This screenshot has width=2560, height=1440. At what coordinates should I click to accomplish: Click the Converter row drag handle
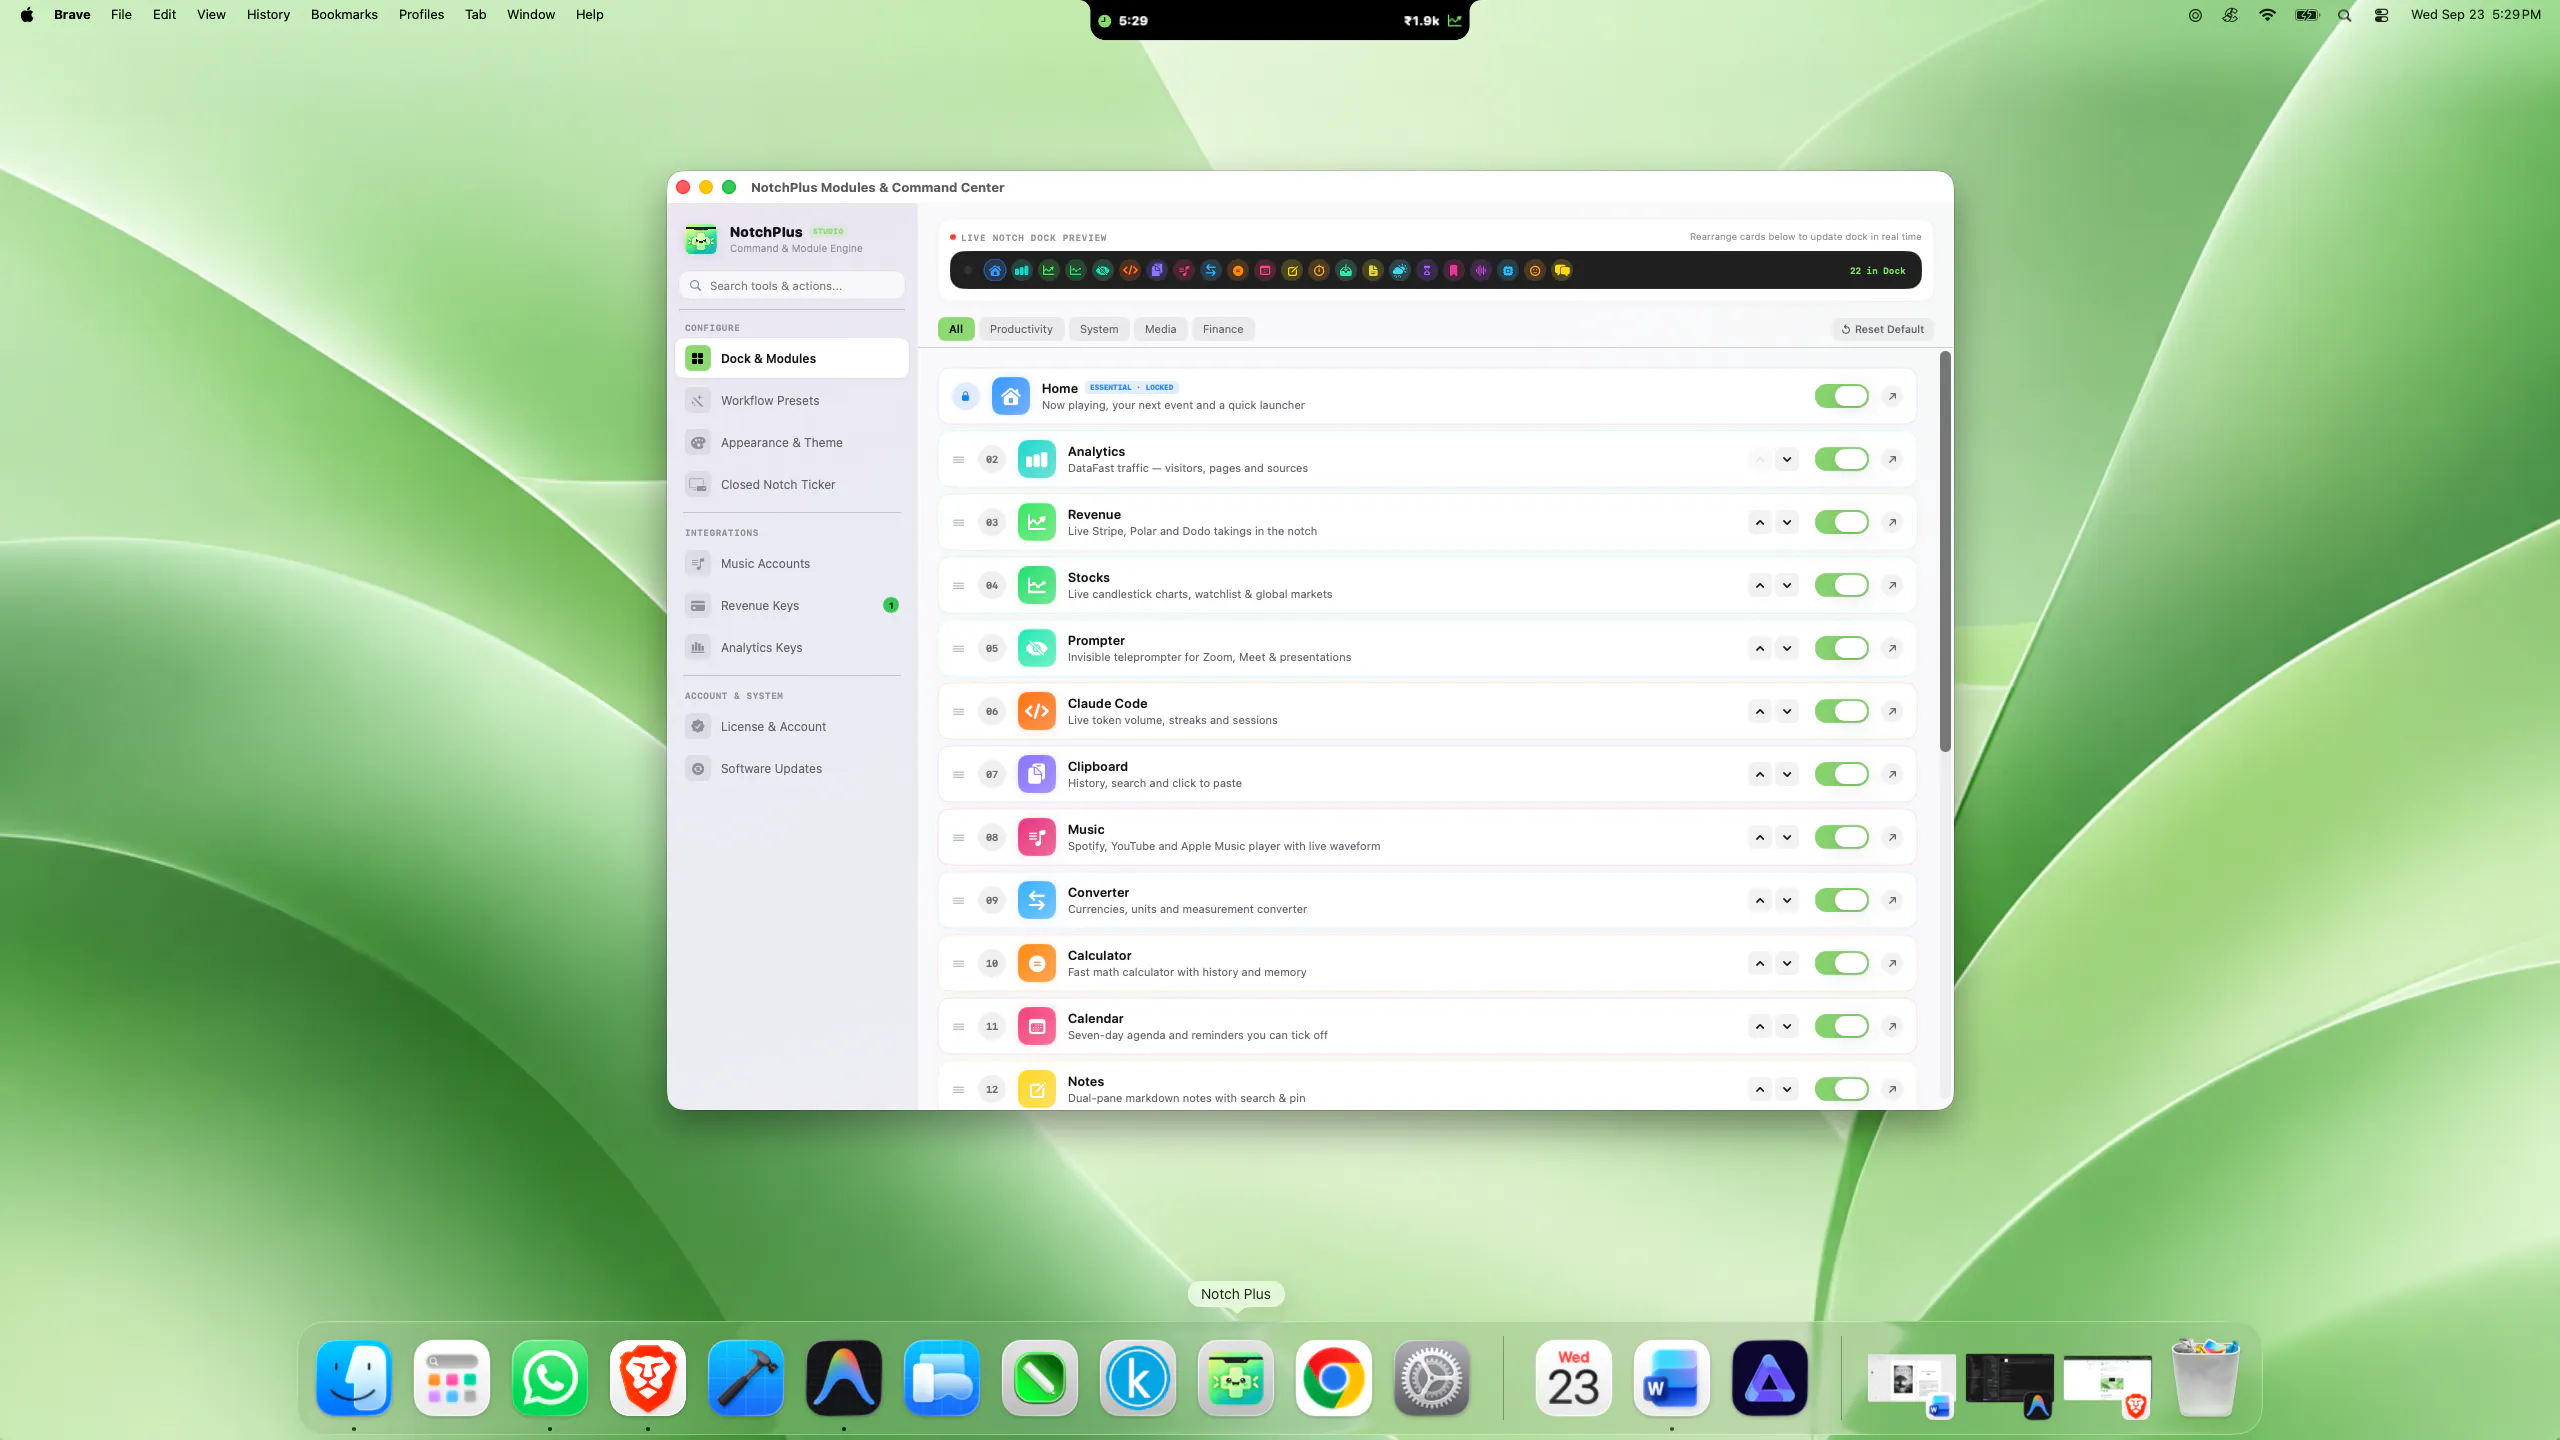[958, 900]
